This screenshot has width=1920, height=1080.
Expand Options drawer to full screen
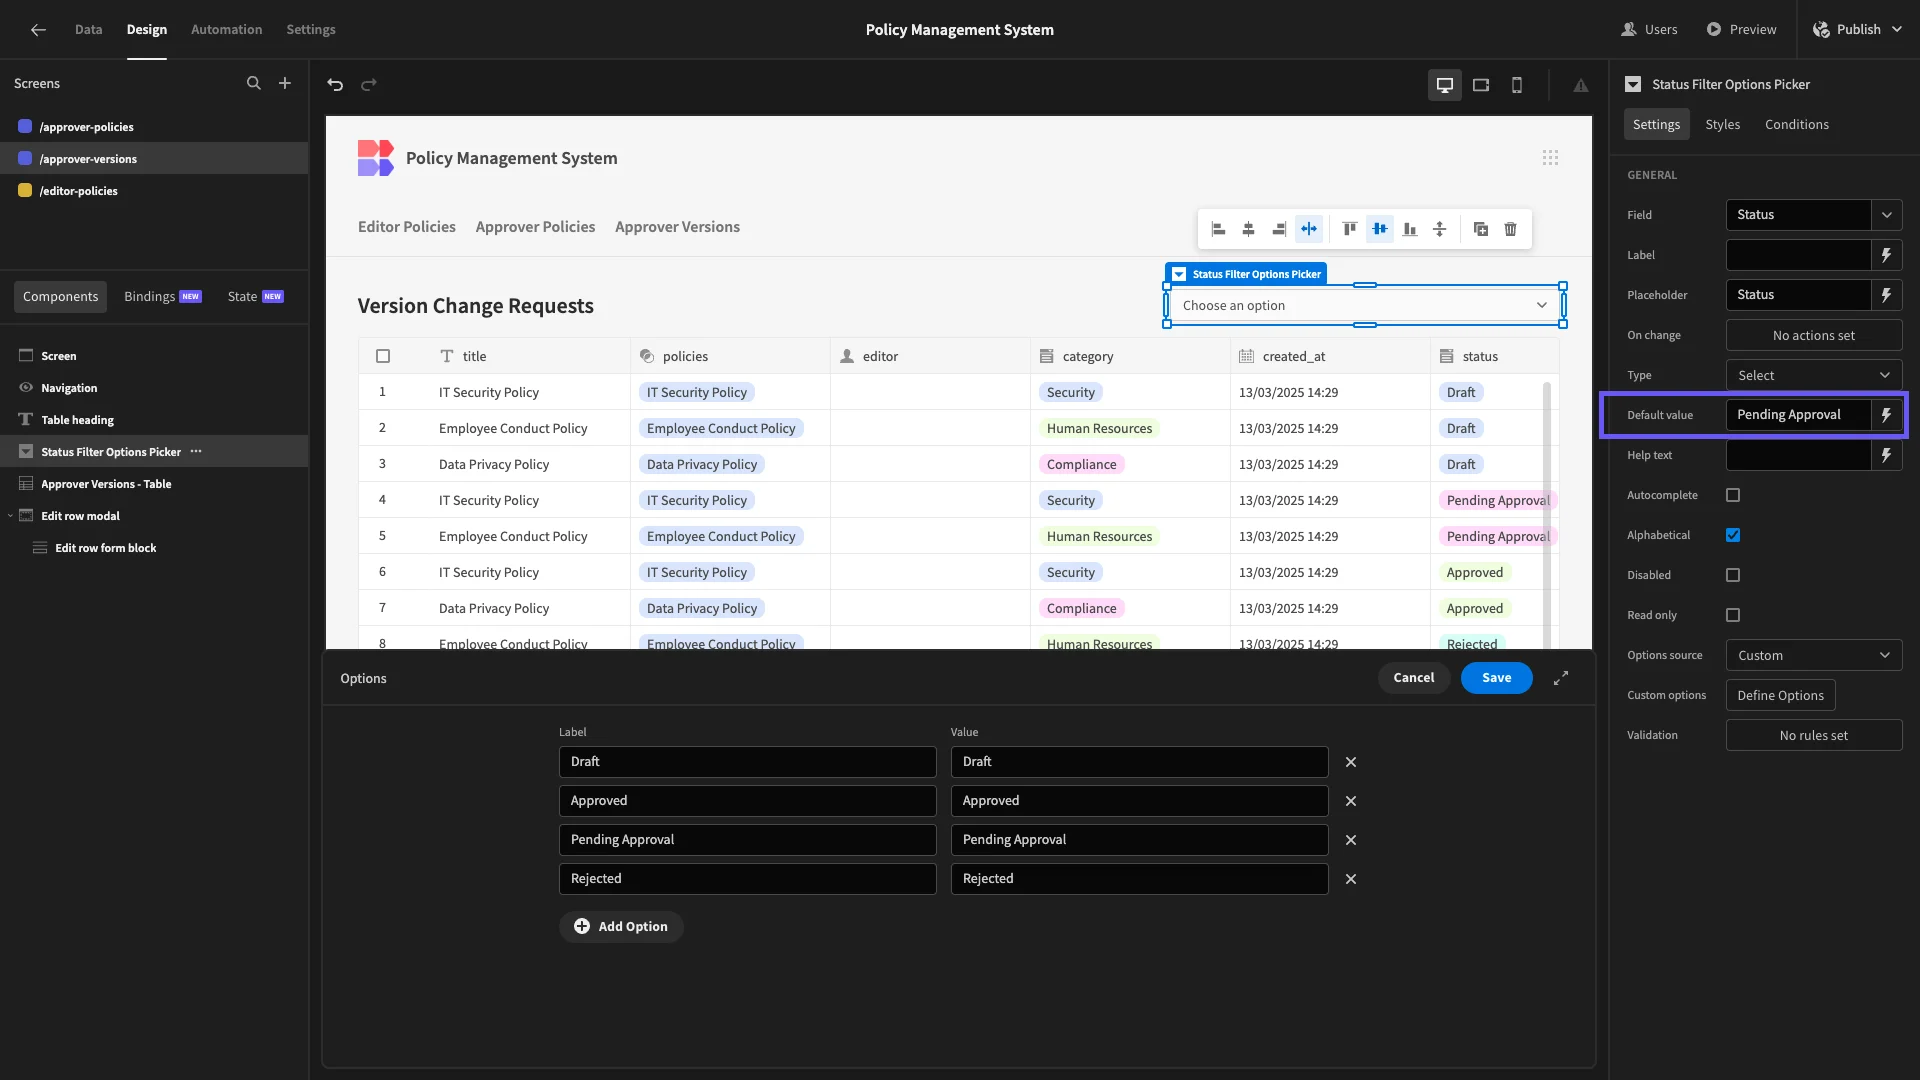[1561, 678]
